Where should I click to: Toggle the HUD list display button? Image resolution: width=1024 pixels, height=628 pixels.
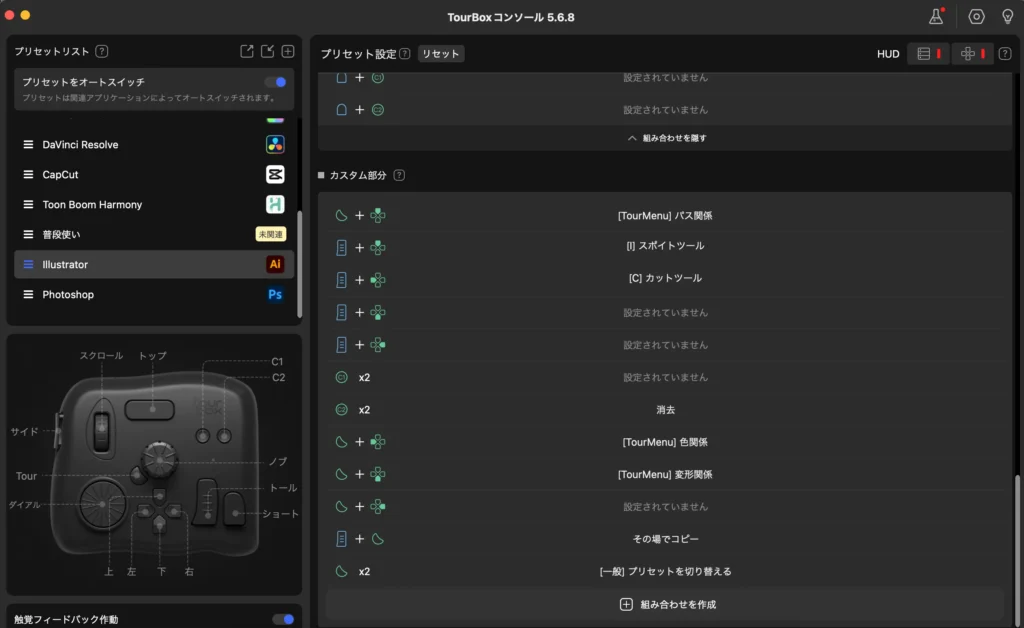point(926,53)
